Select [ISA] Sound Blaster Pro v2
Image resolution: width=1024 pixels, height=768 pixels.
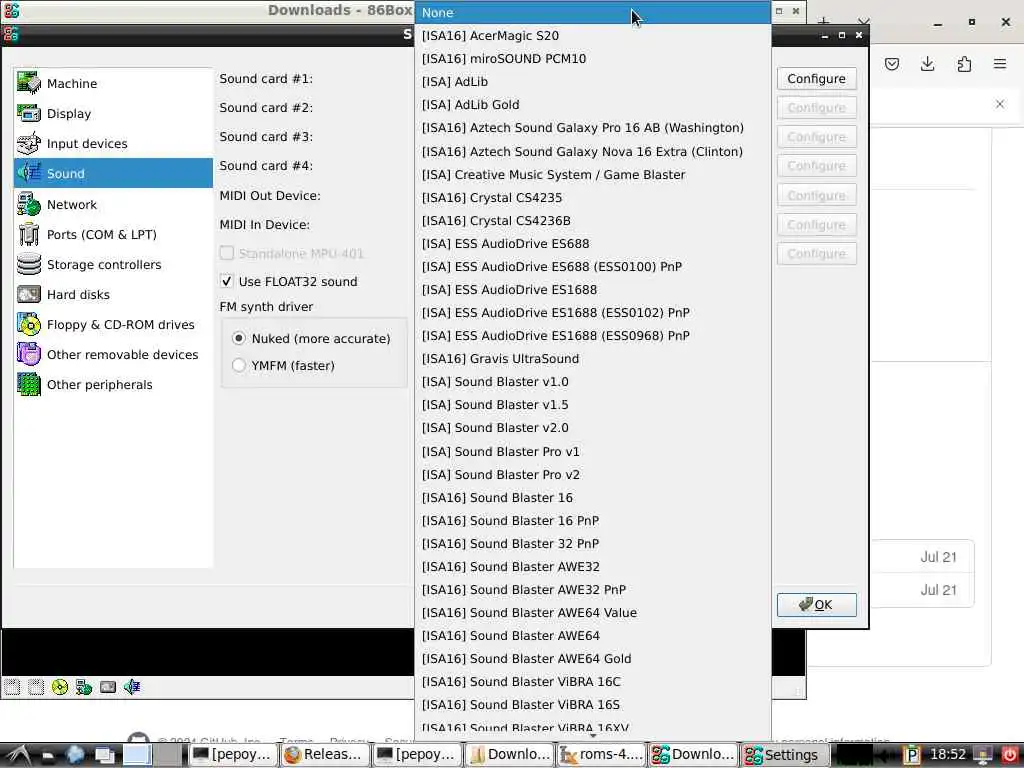click(592, 474)
